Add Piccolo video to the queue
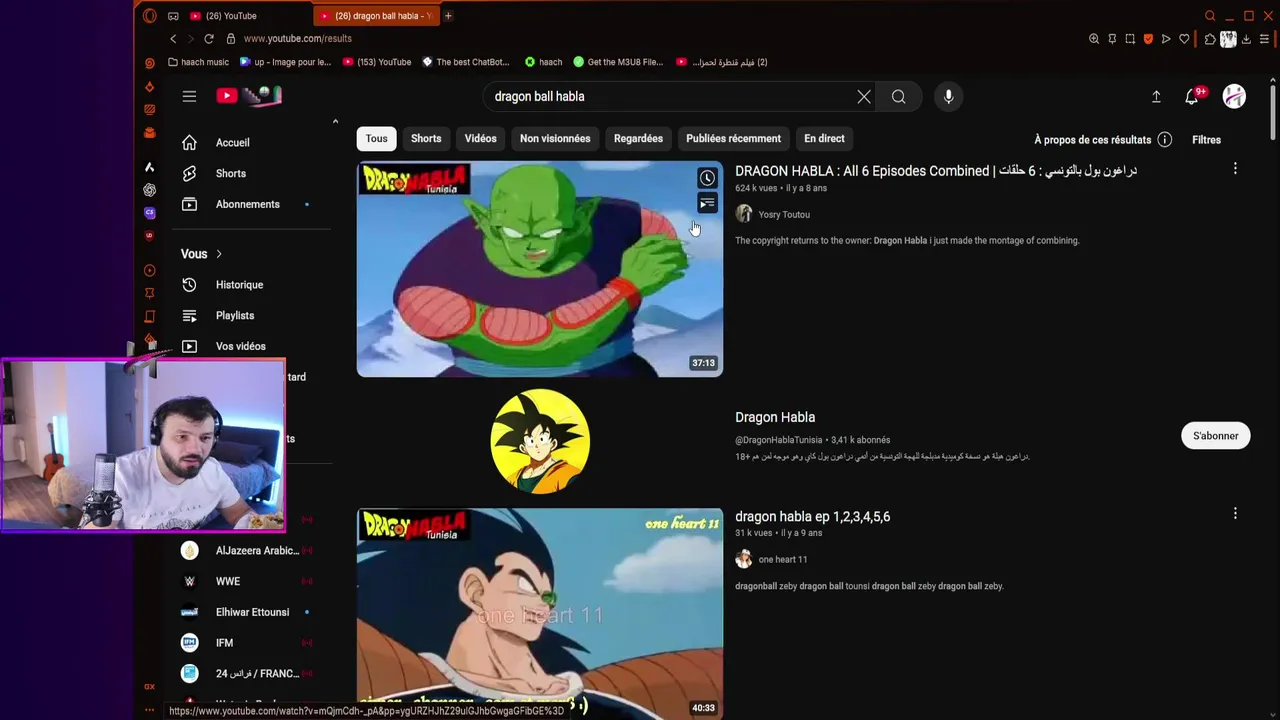This screenshot has height=720, width=1280. [707, 204]
